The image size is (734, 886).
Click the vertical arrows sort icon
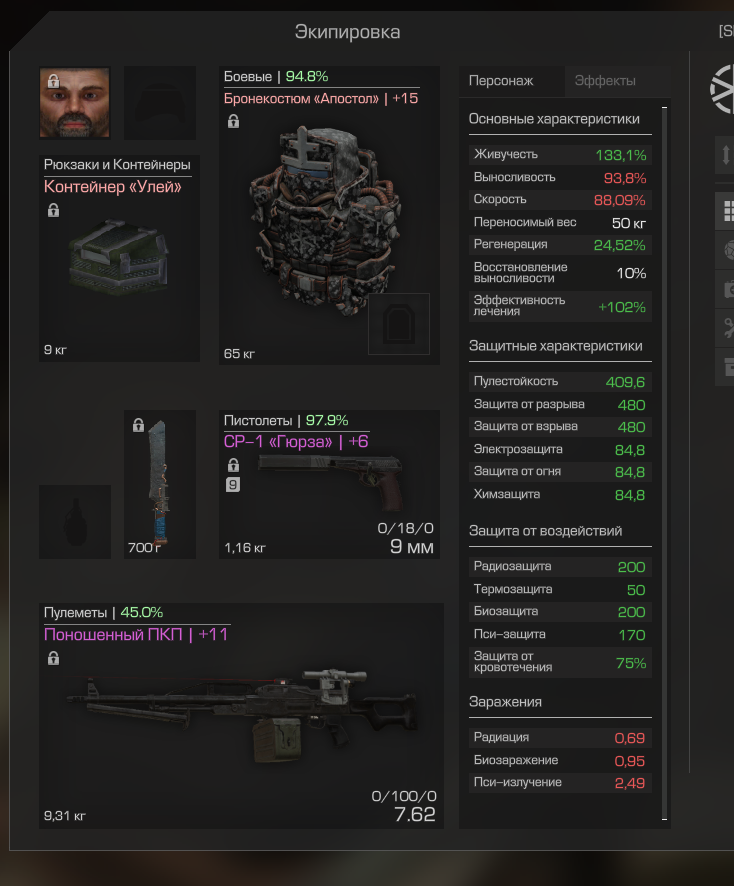(x=726, y=154)
